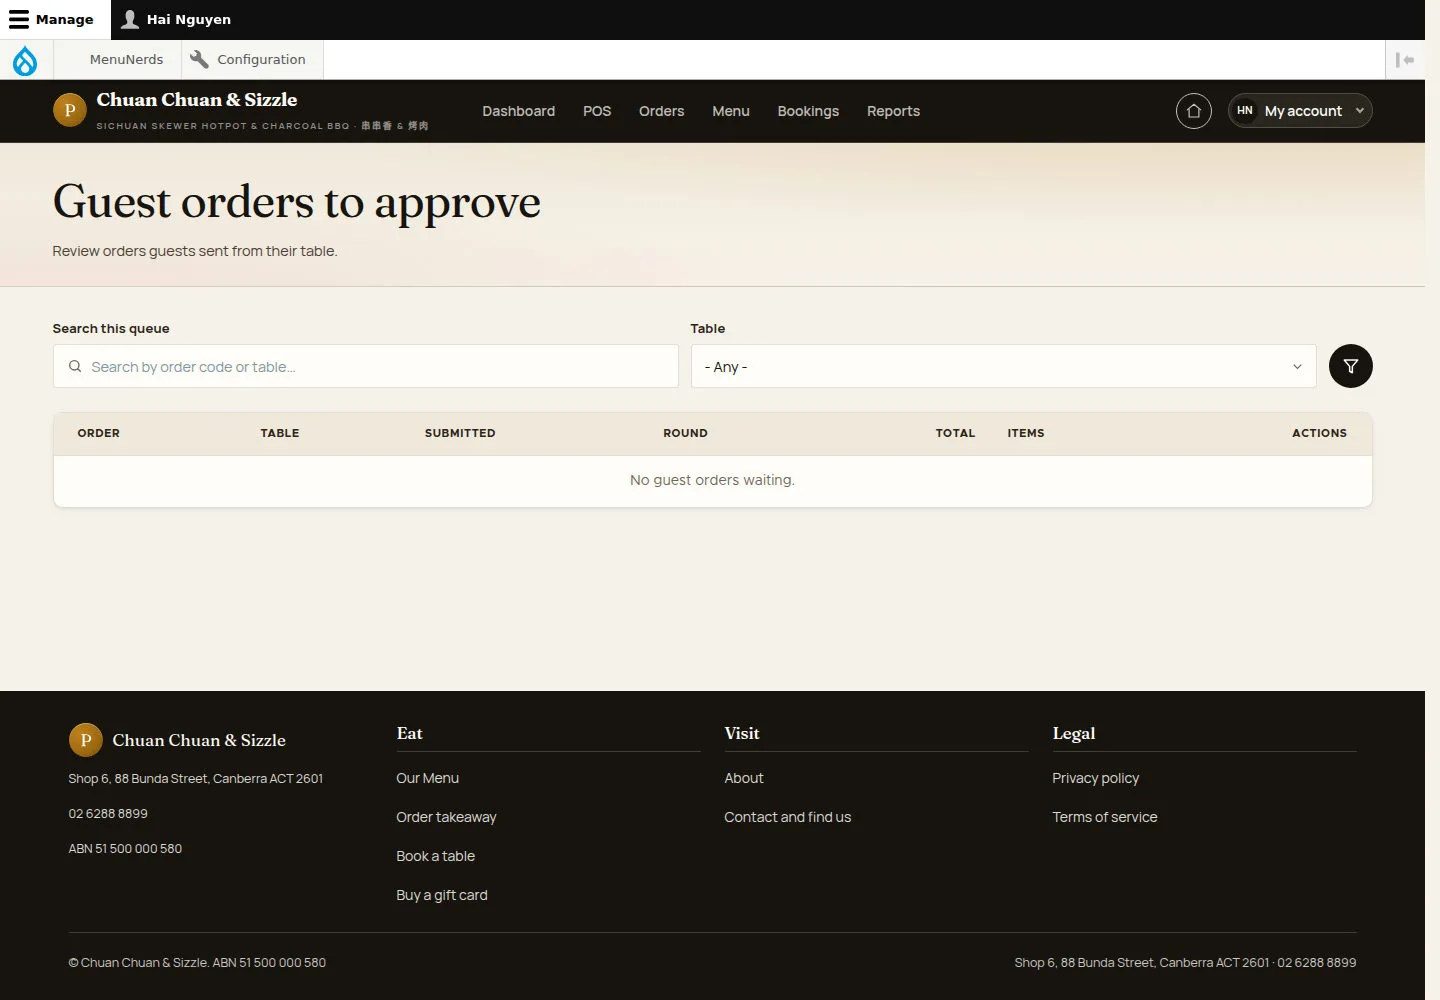Image resolution: width=1440 pixels, height=1000 pixels.
Task: Follow Order takeaway footer link
Action: pos(446,817)
